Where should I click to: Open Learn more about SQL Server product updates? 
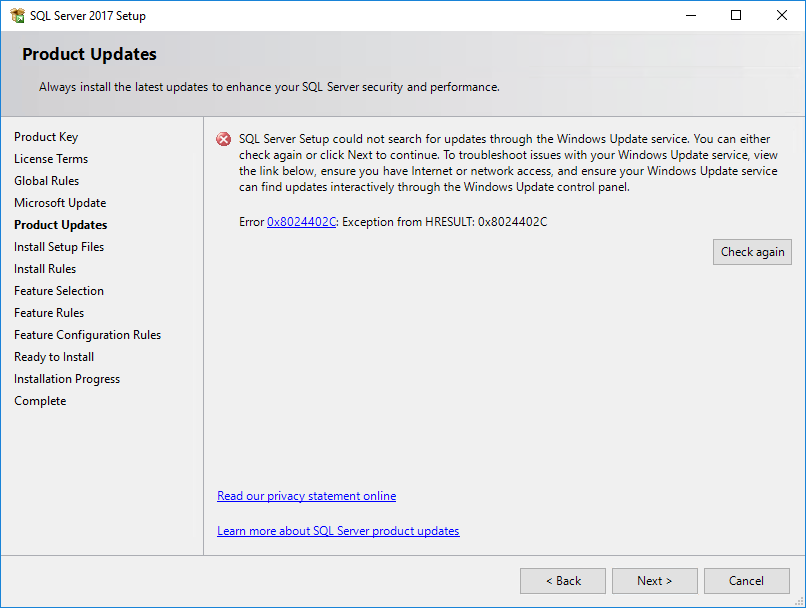[338, 531]
